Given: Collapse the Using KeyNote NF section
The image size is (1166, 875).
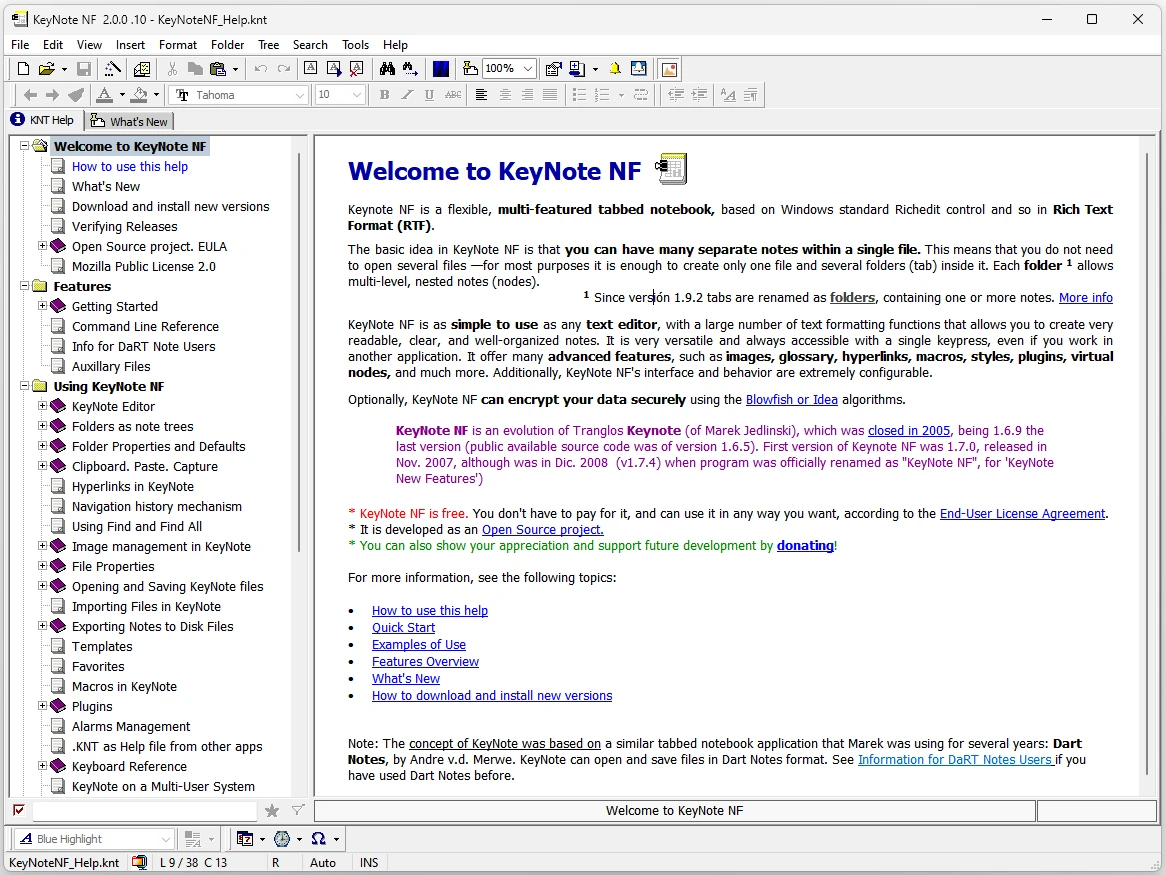Looking at the screenshot, I should pos(25,386).
